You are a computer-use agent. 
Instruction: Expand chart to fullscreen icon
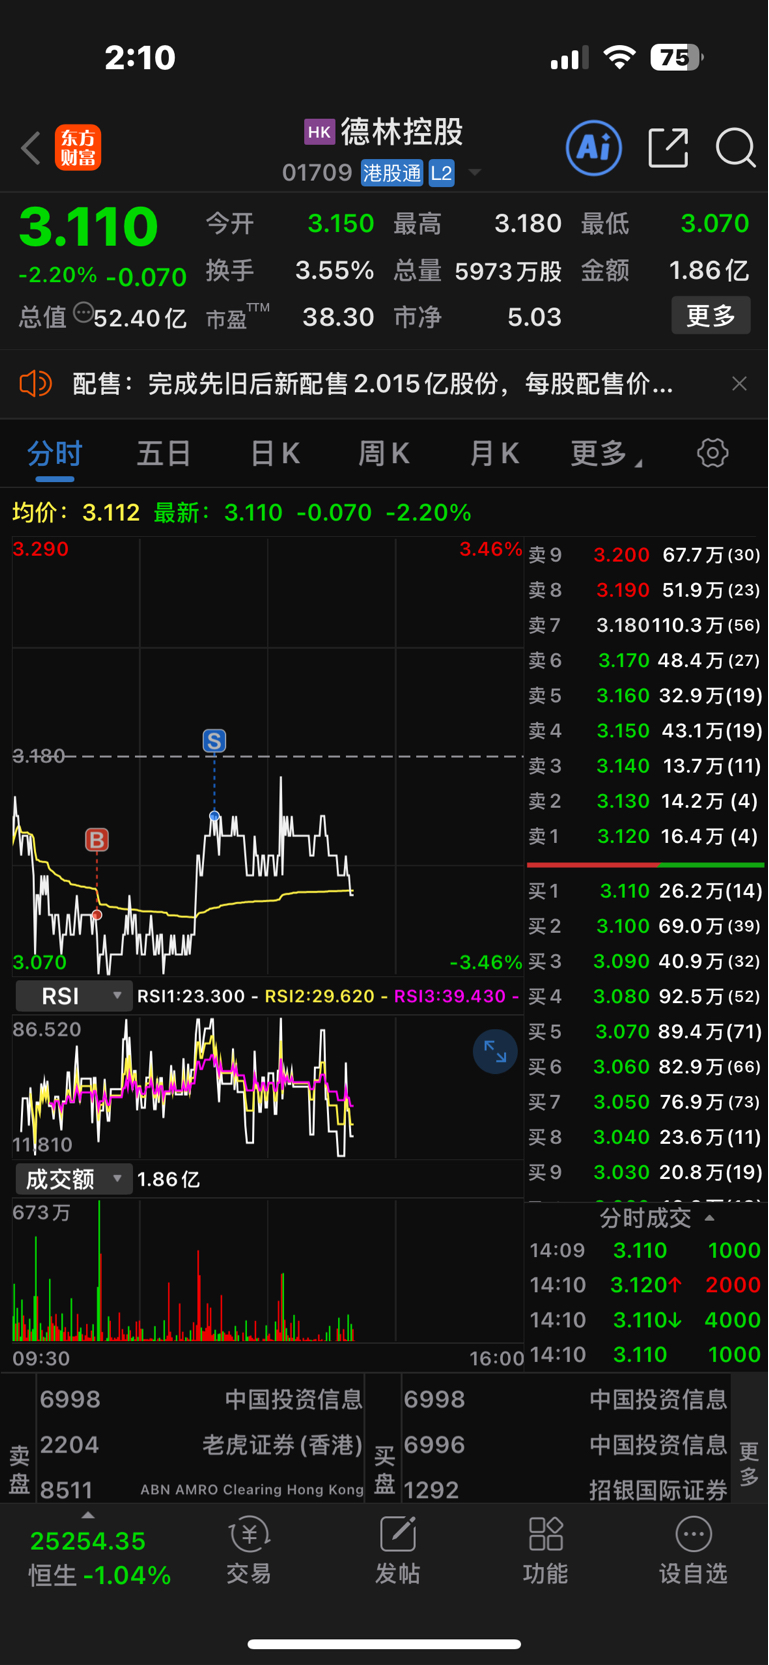click(495, 1051)
